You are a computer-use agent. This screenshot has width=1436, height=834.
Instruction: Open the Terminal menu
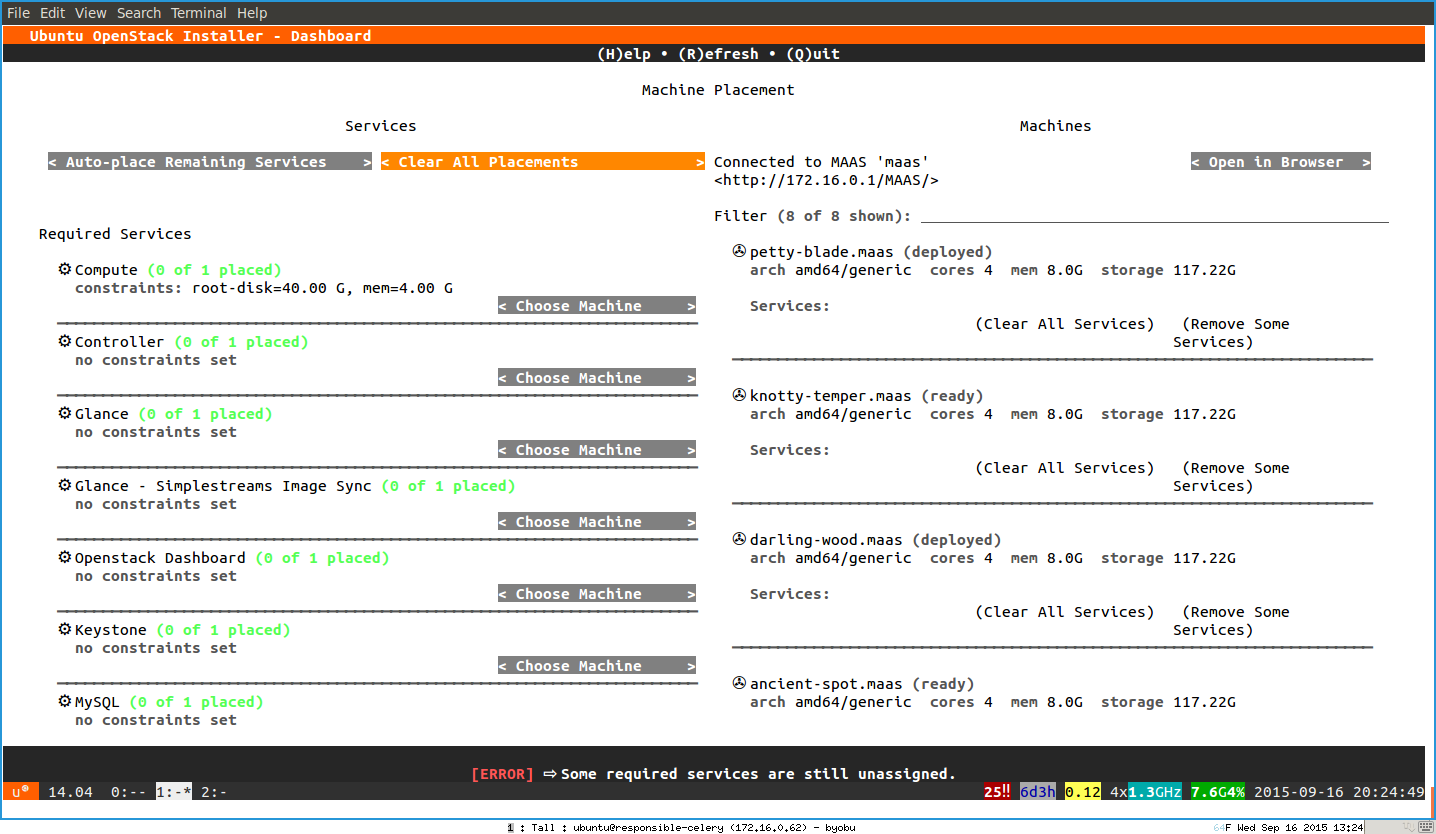[198, 13]
